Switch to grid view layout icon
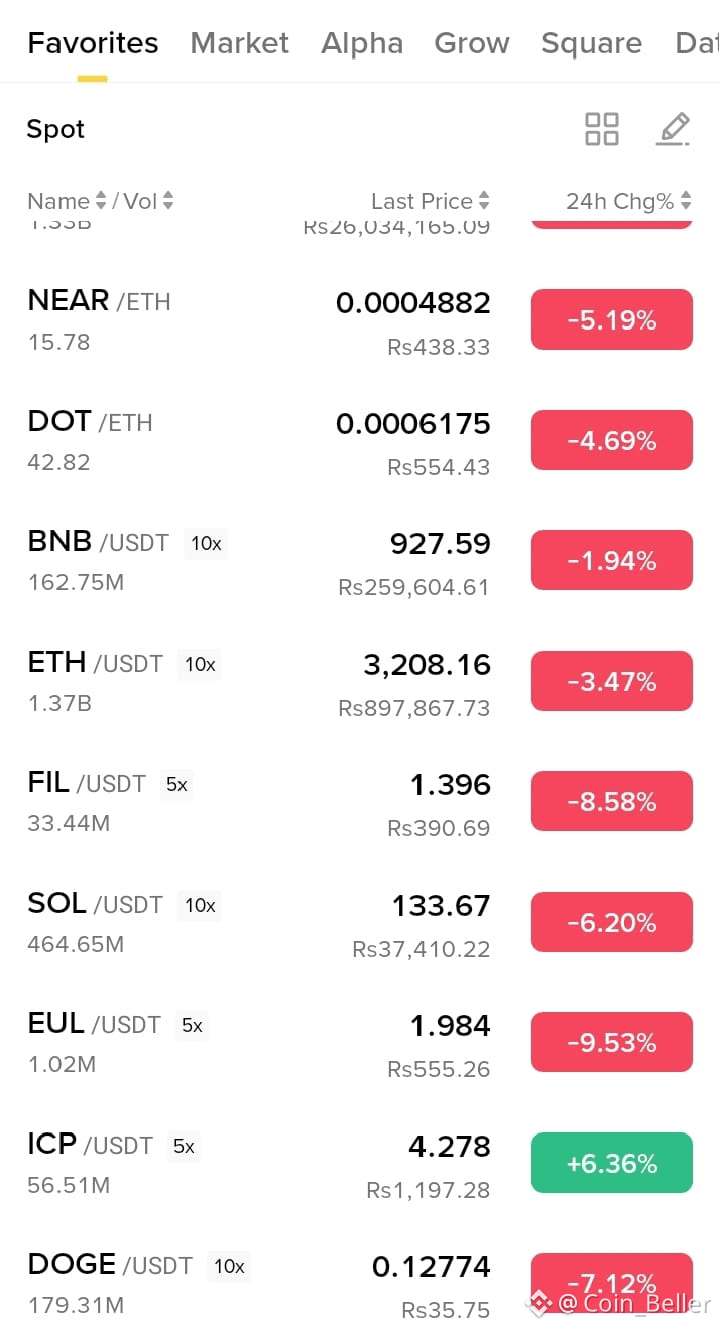 (601, 129)
